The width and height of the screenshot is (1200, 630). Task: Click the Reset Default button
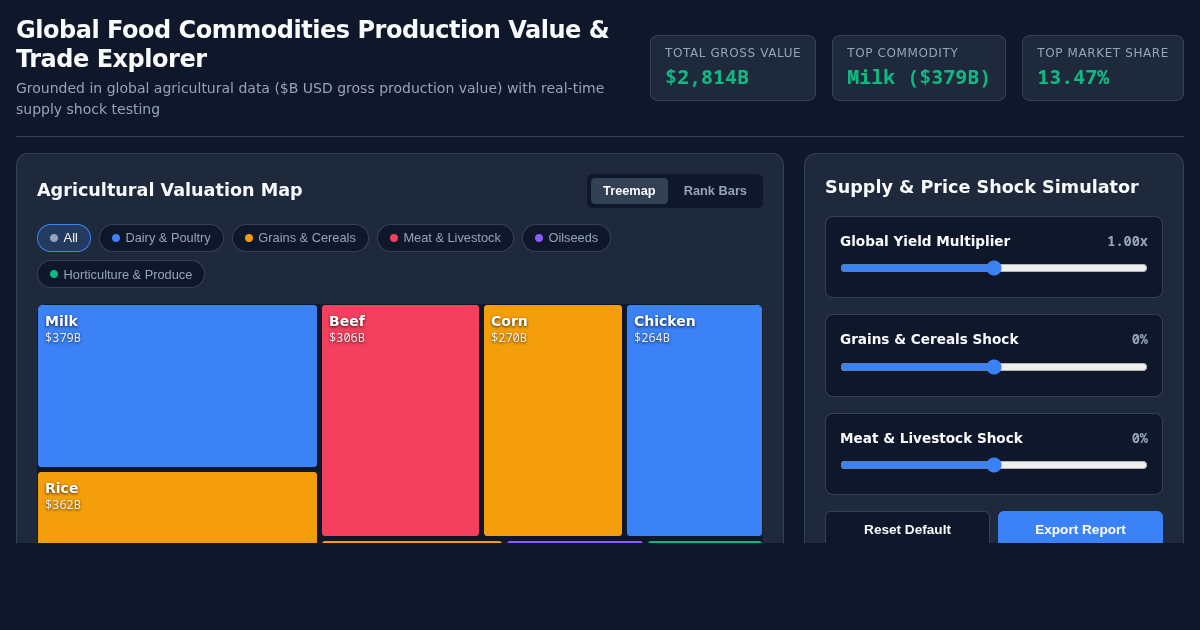(907, 529)
